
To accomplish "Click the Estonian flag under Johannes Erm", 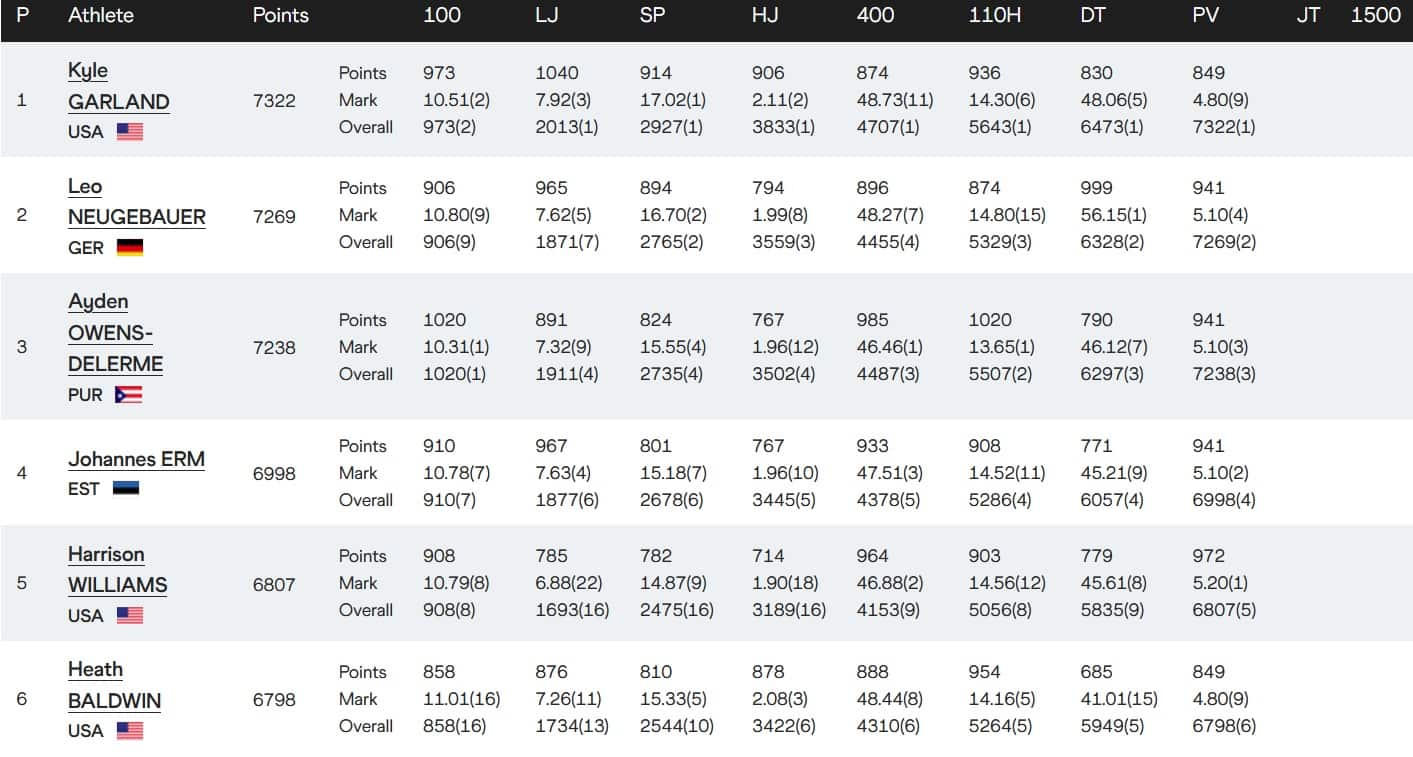I will click(x=126, y=489).
